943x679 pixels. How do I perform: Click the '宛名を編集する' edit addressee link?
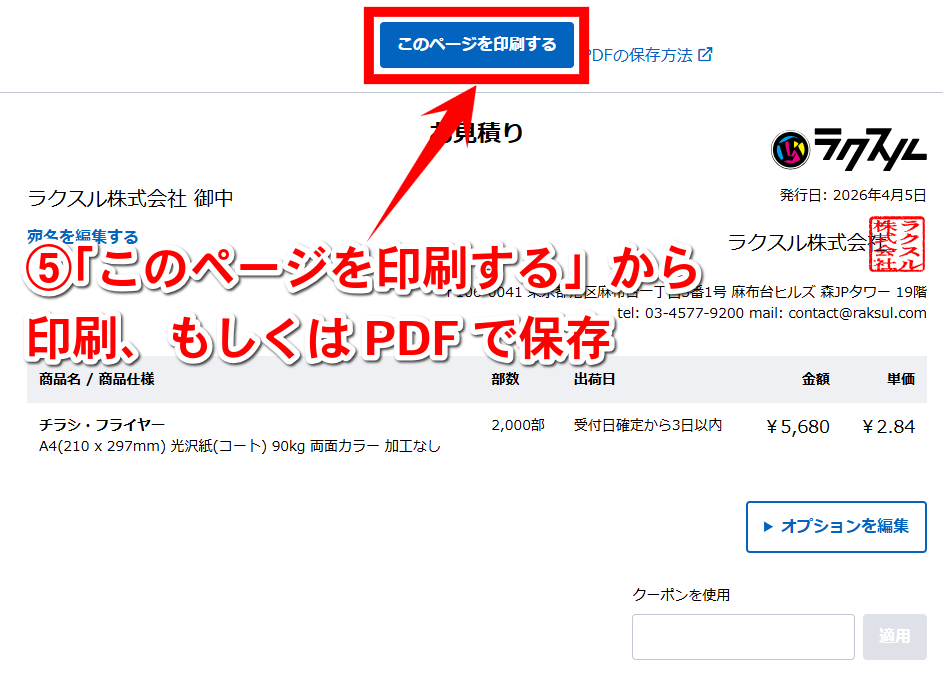click(x=82, y=237)
